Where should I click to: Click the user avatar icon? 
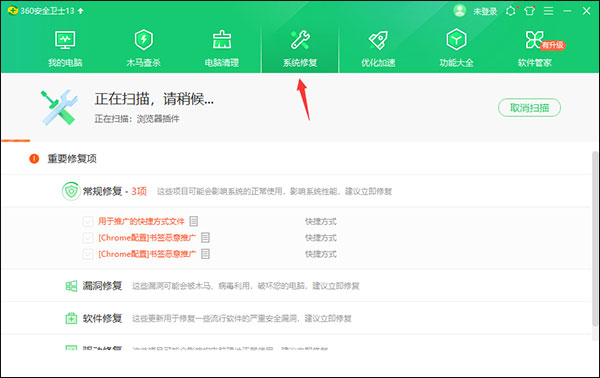click(460, 11)
